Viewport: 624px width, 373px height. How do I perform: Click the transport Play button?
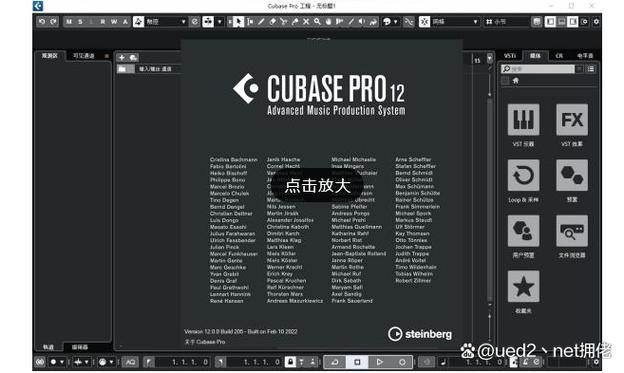pos(380,362)
